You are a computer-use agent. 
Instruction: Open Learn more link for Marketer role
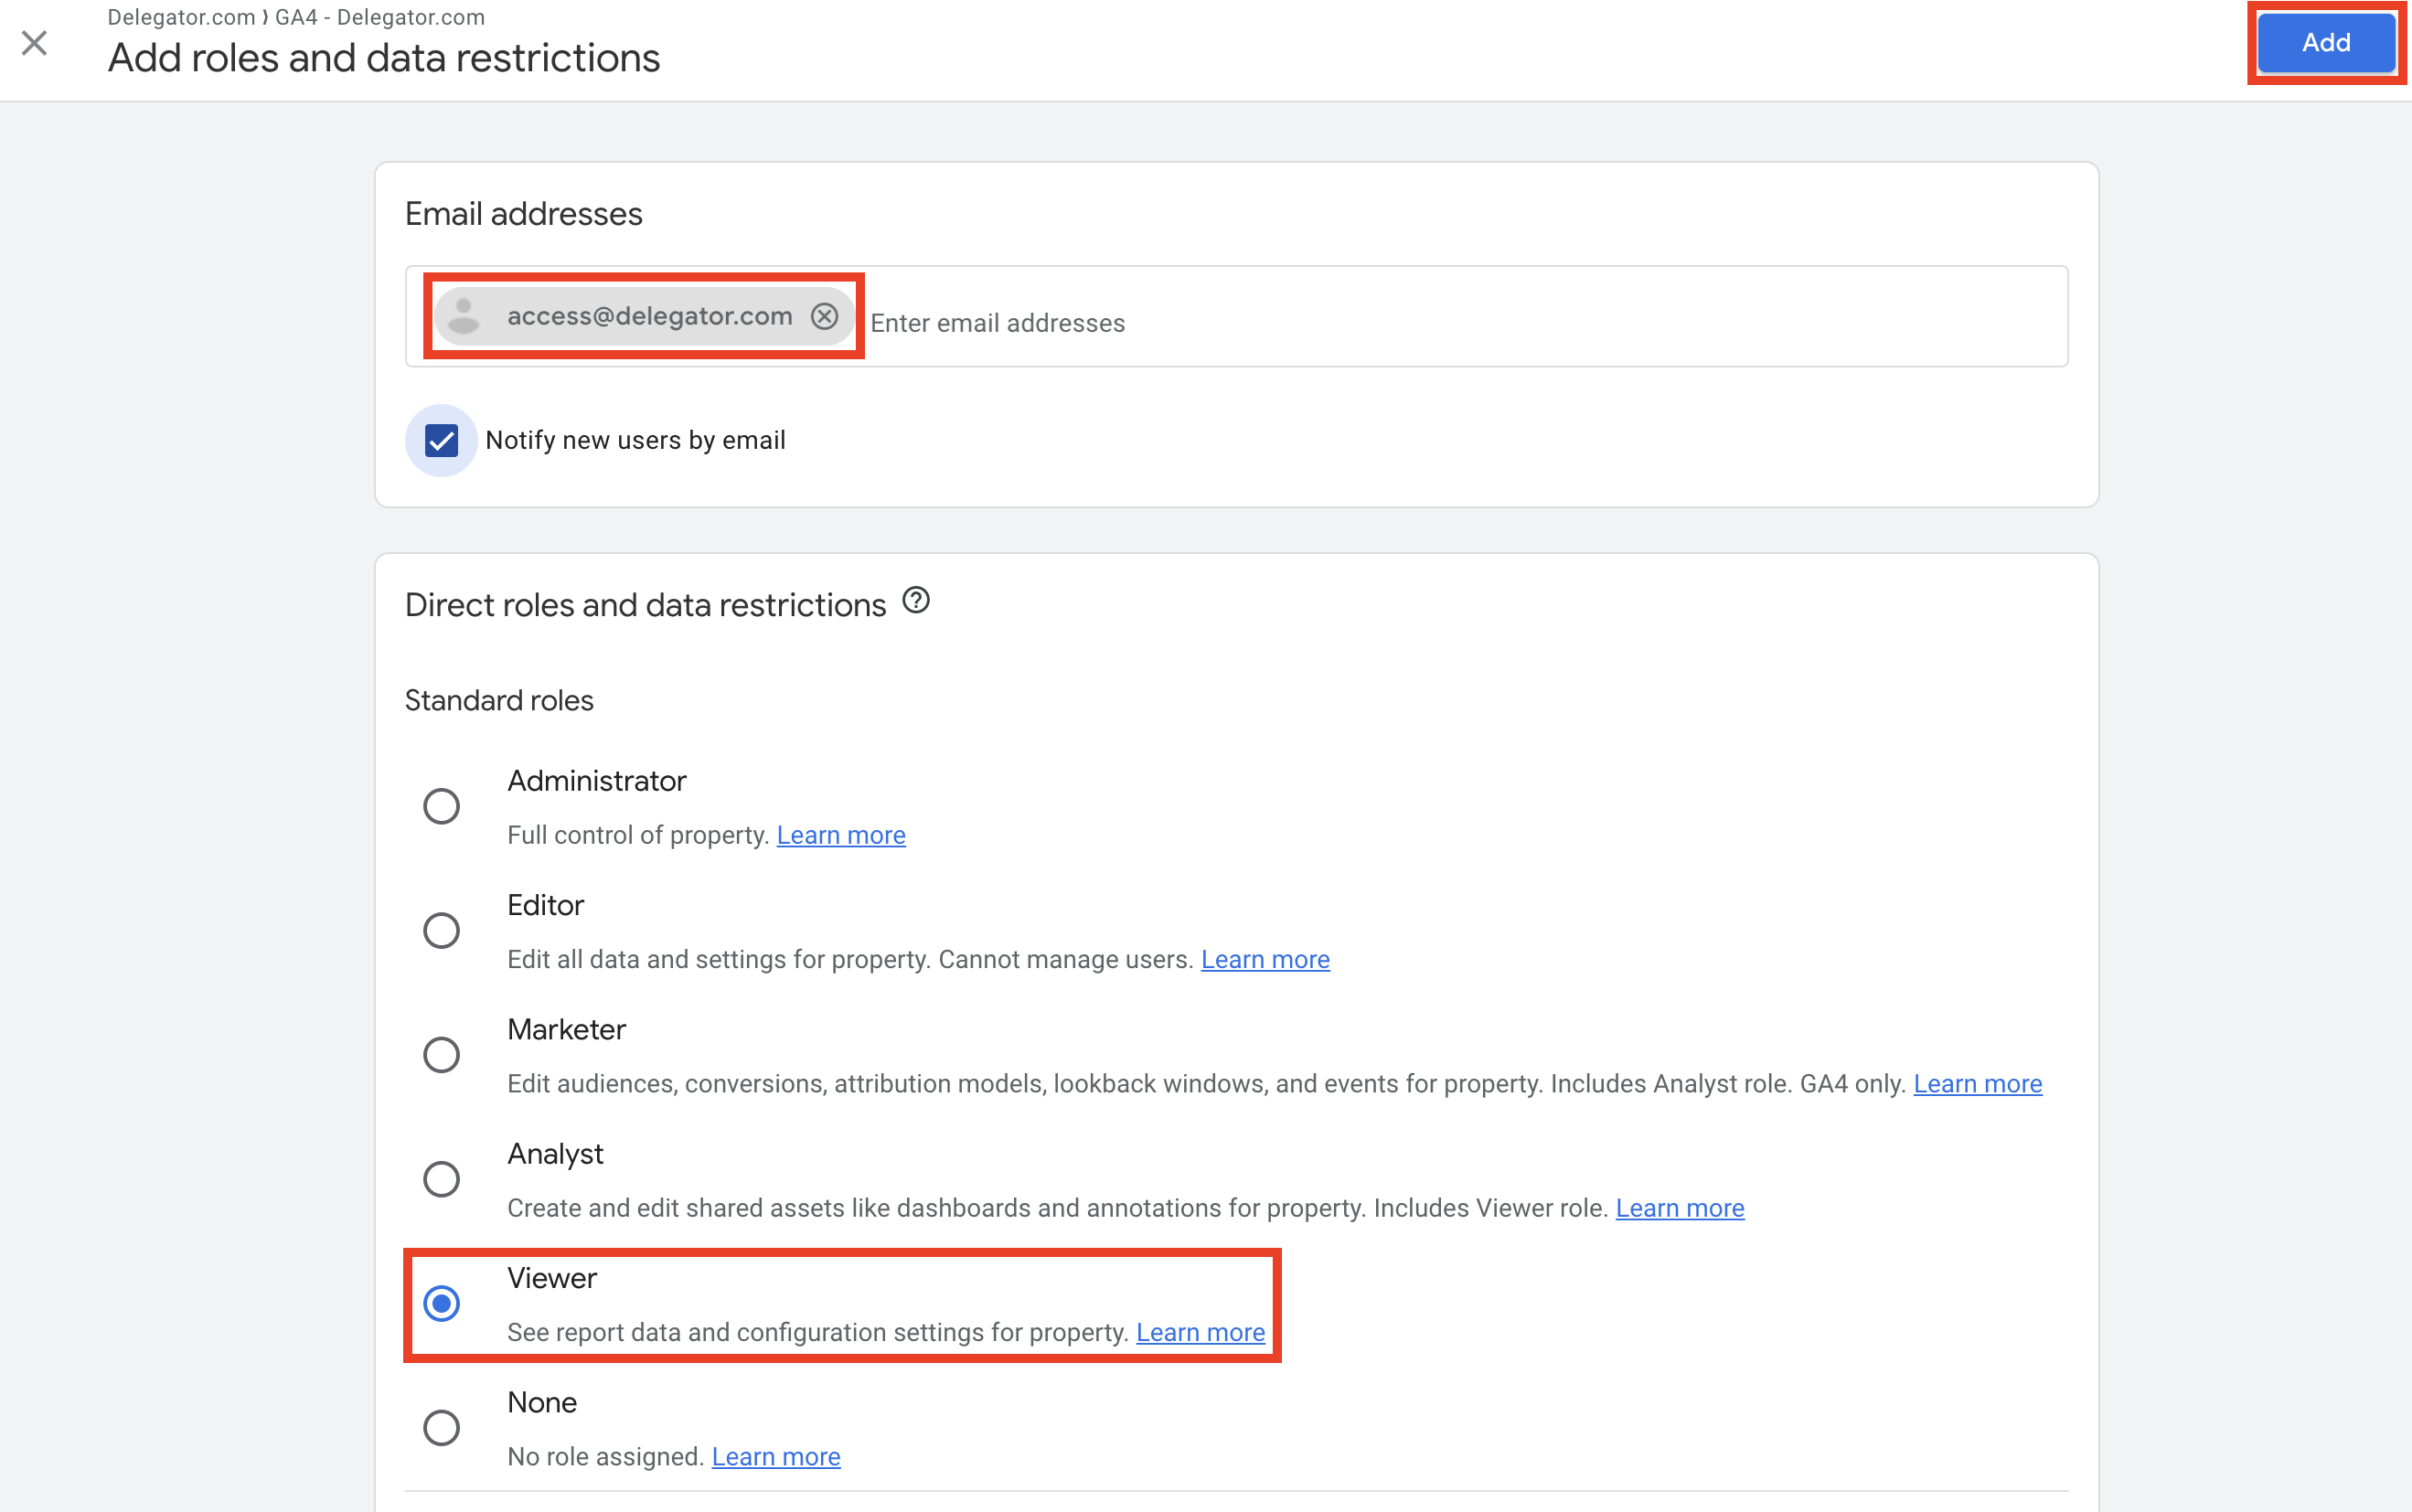pyautogui.click(x=1977, y=1083)
